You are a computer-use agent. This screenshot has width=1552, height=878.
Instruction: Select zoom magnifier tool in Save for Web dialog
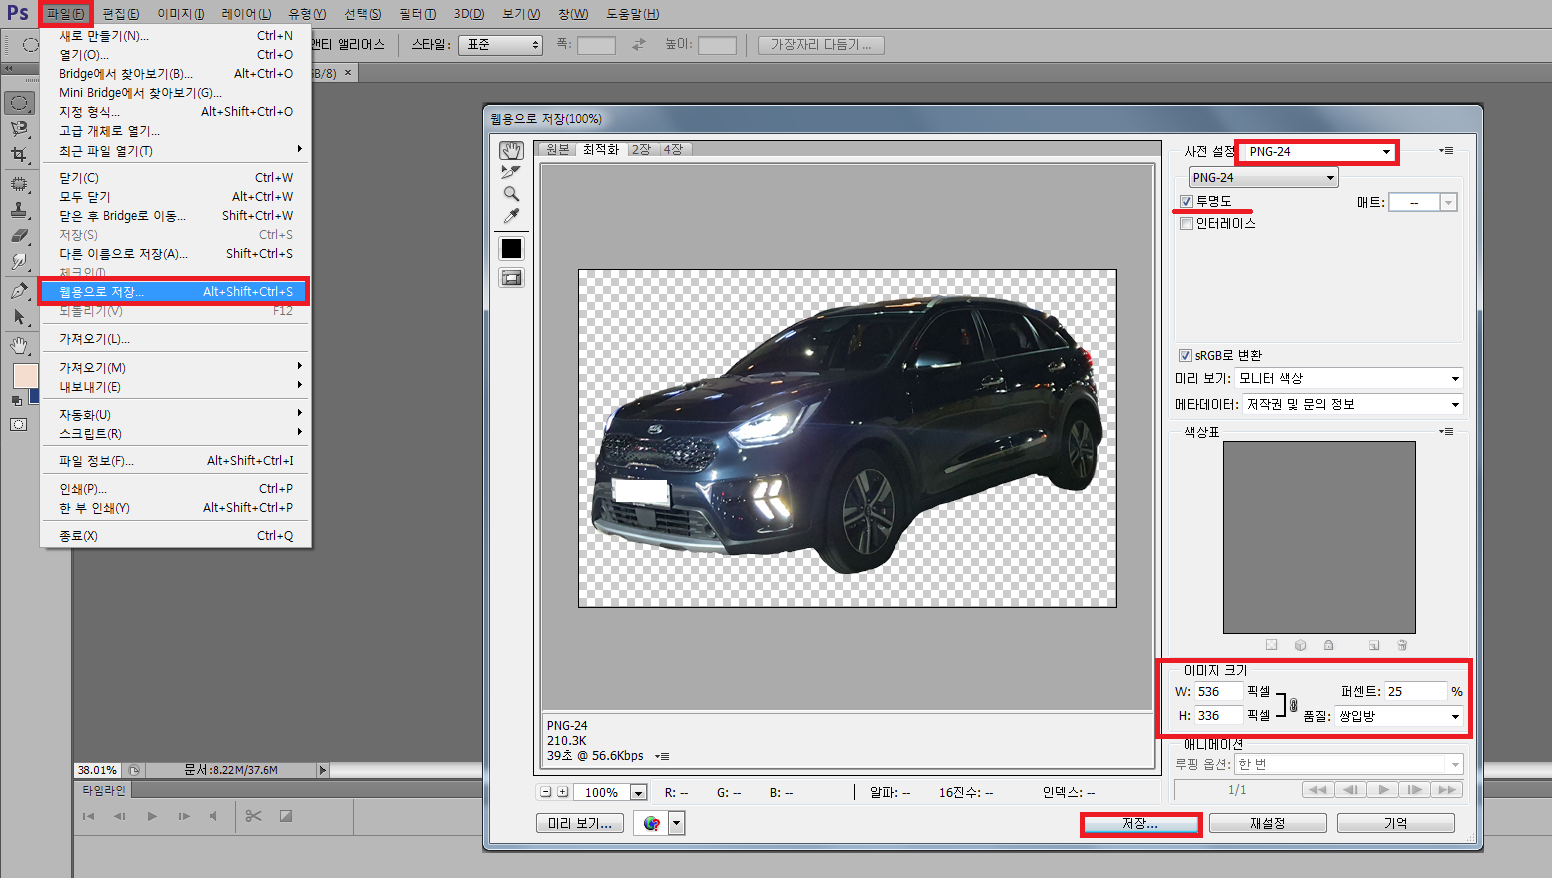coord(511,194)
